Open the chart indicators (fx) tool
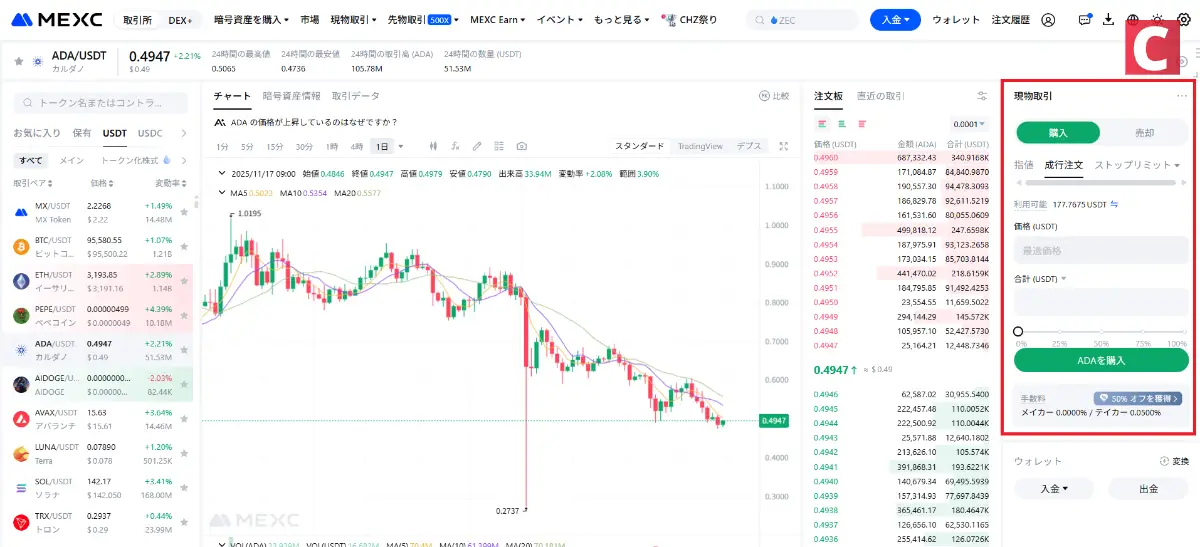Screen dimensions: 1200x547 point(456,146)
